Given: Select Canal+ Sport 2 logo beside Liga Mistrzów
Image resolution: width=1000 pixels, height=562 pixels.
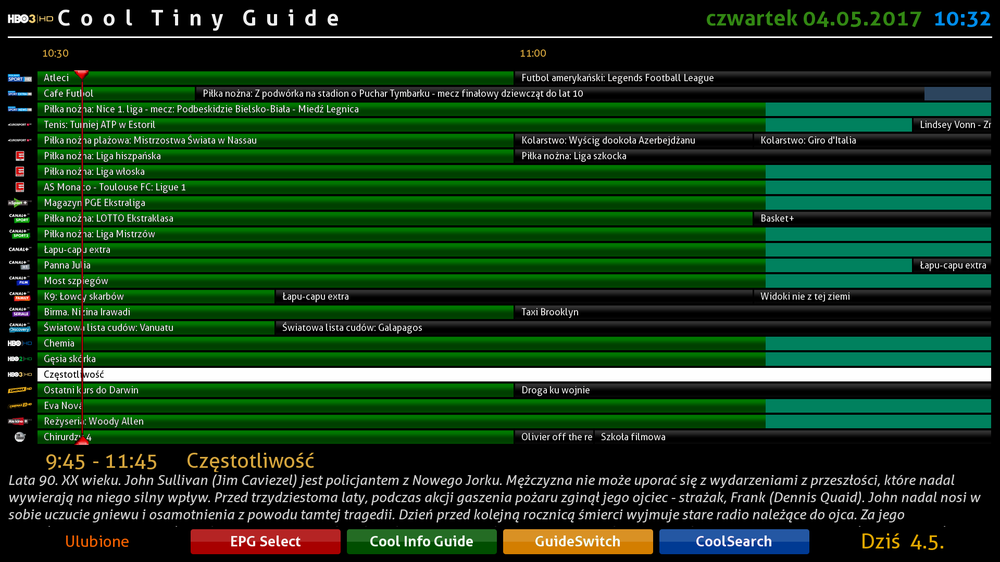Looking at the screenshot, I should click(x=20, y=234).
